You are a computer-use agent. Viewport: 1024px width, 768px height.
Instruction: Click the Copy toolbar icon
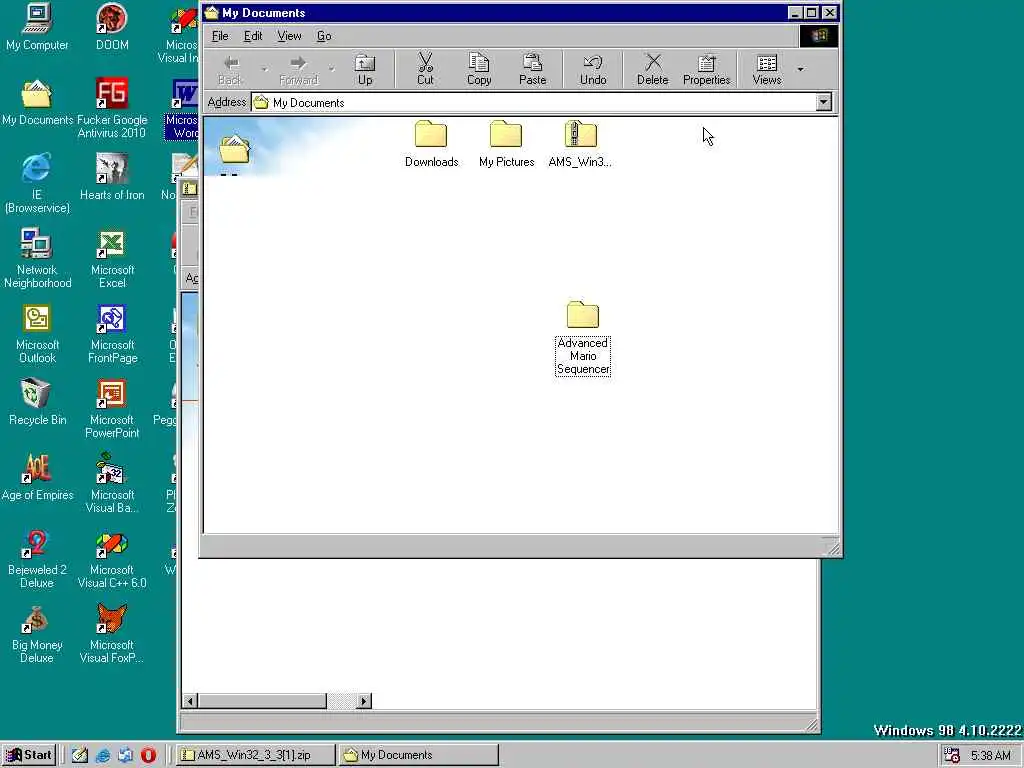point(479,63)
